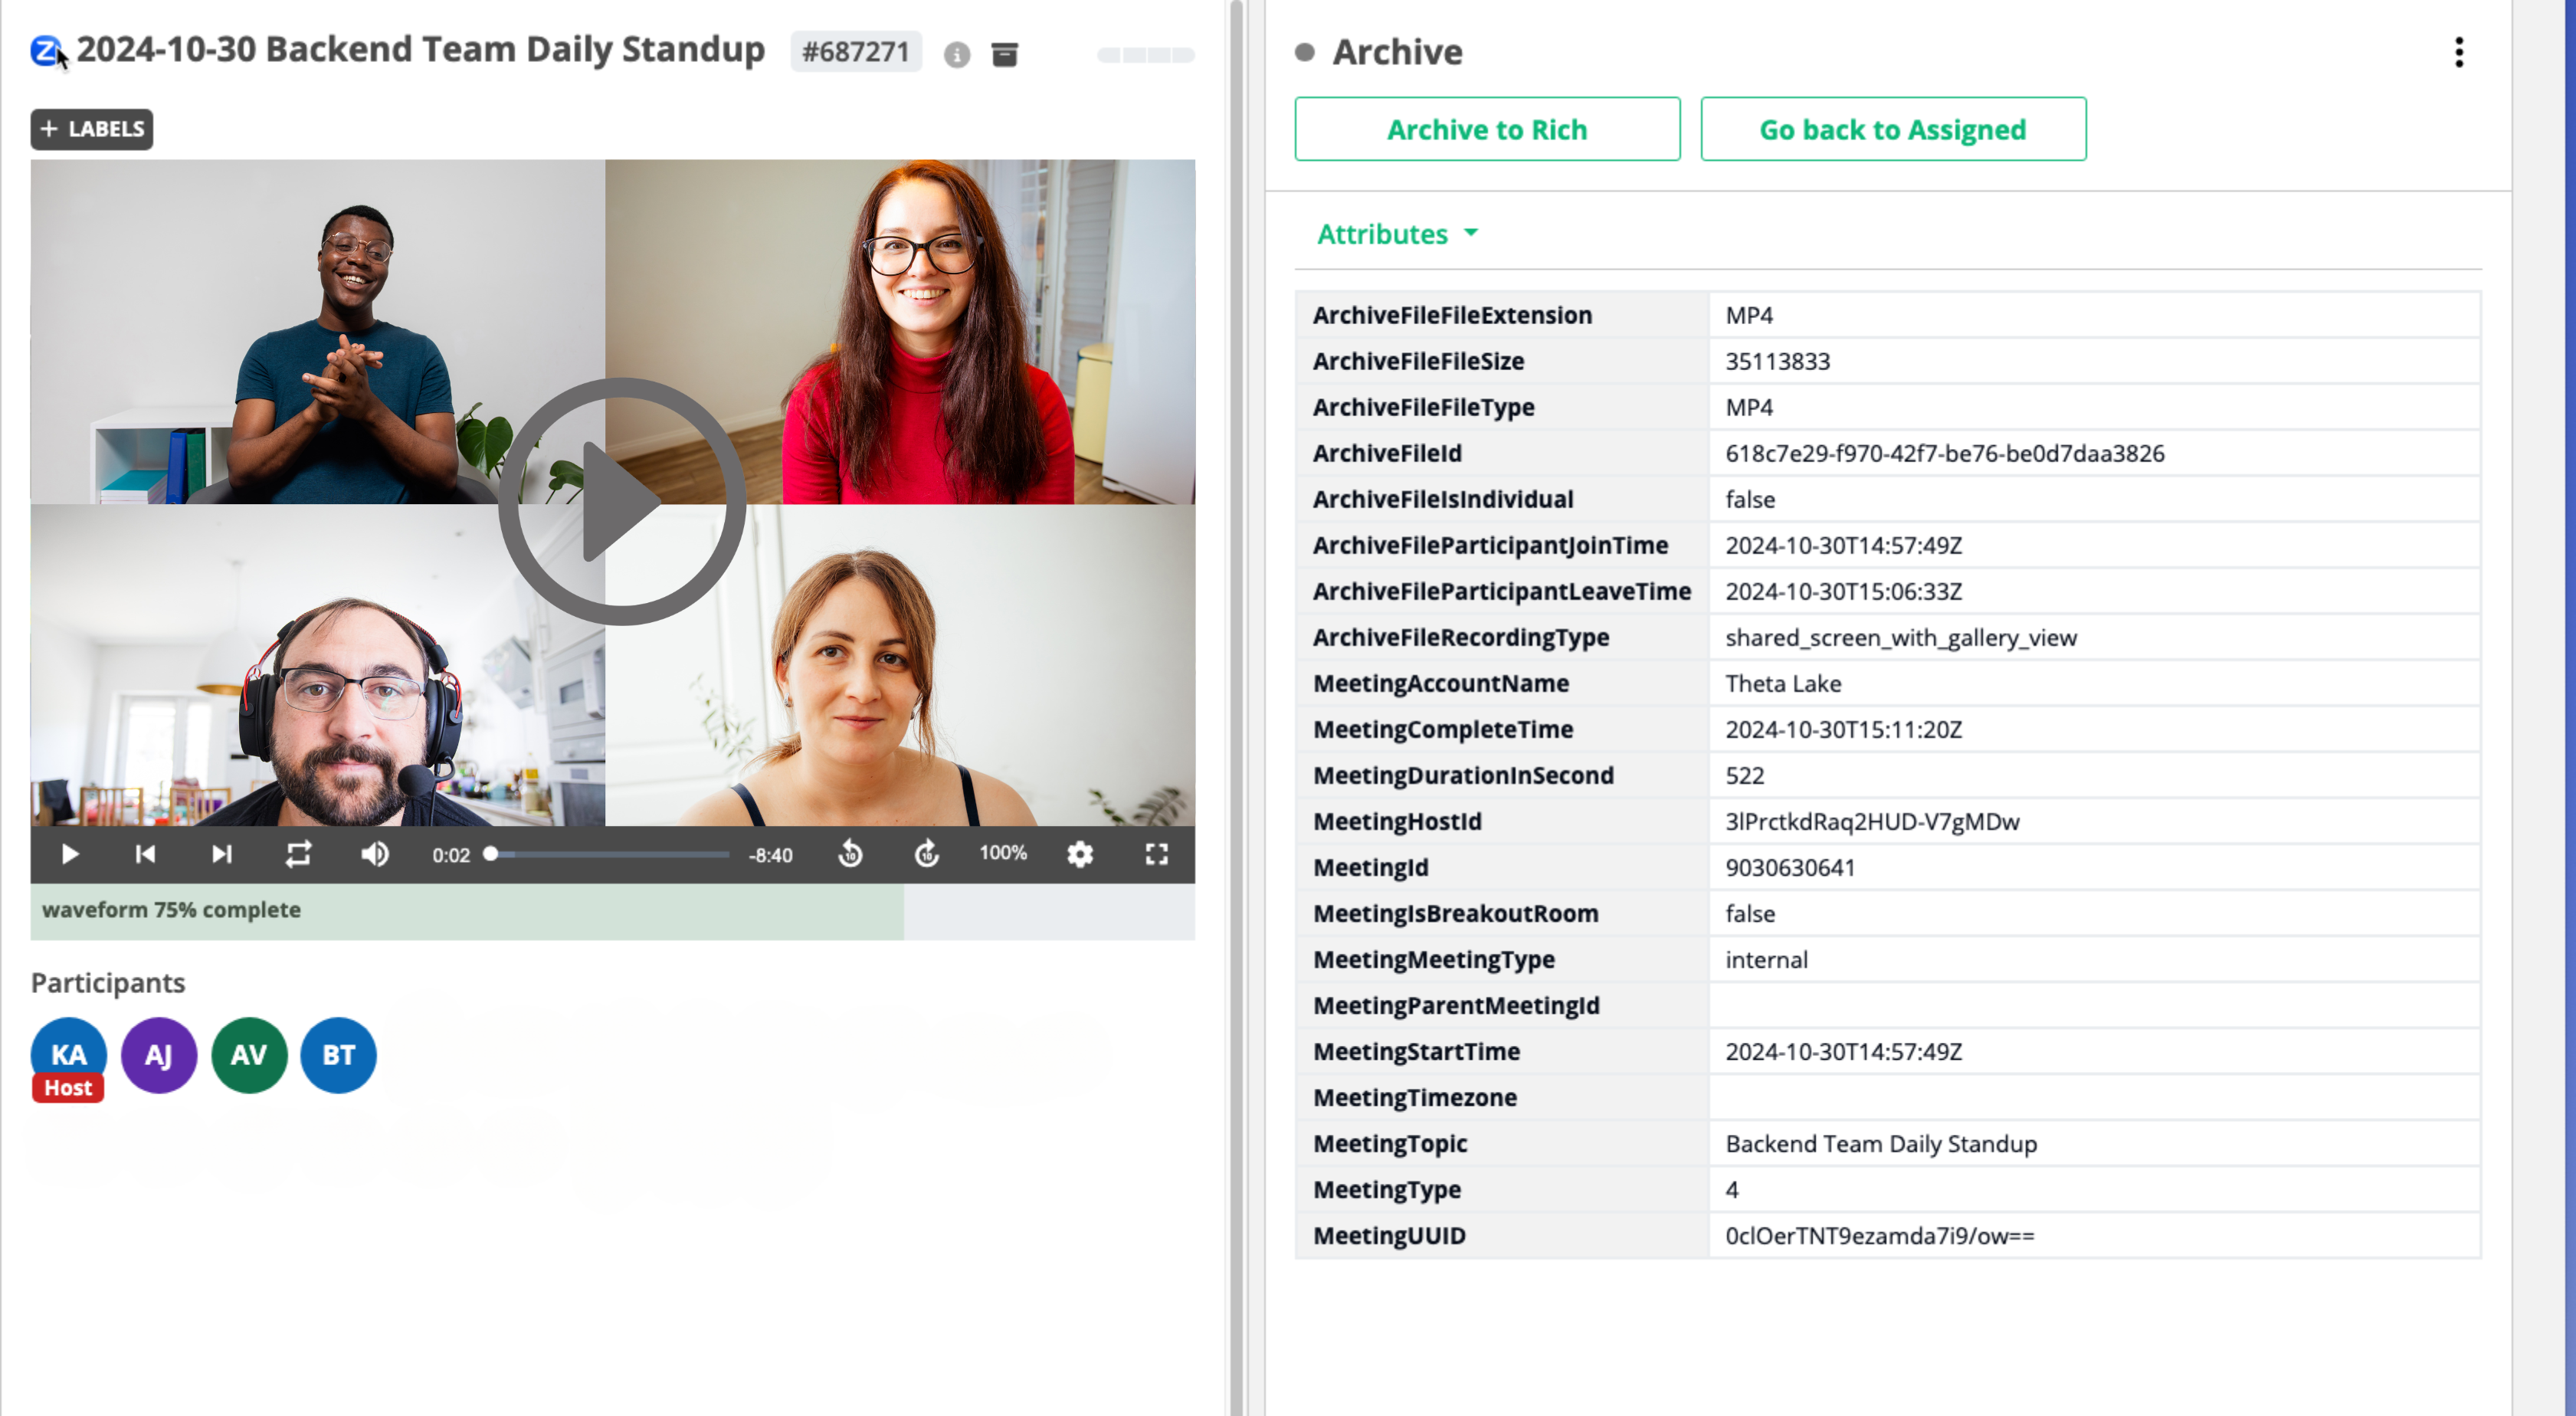Click the ArchiveFileFileSize value 35113833
Viewport: 2576px width, 1416px height.
1778,361
